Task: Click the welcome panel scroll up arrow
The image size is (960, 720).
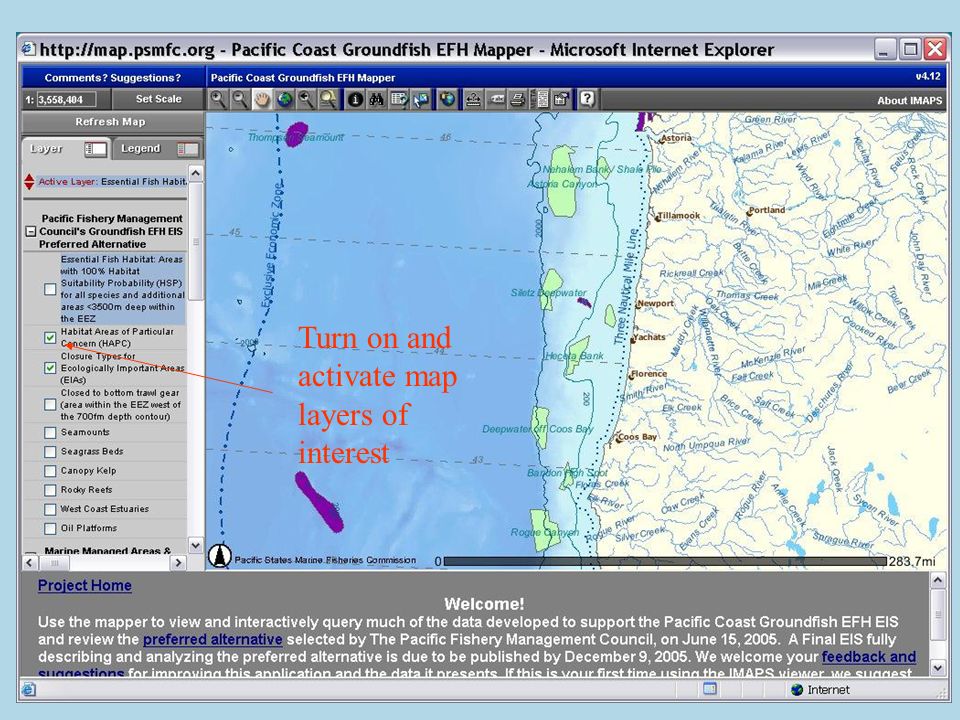Action: 937,580
